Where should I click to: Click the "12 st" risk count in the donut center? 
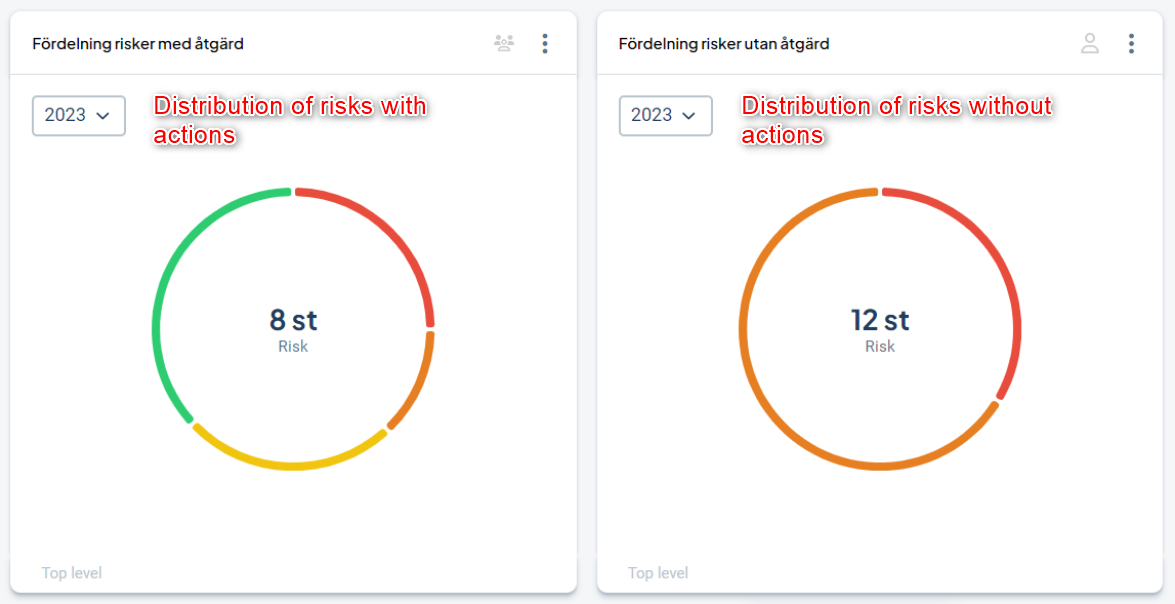[x=880, y=320]
